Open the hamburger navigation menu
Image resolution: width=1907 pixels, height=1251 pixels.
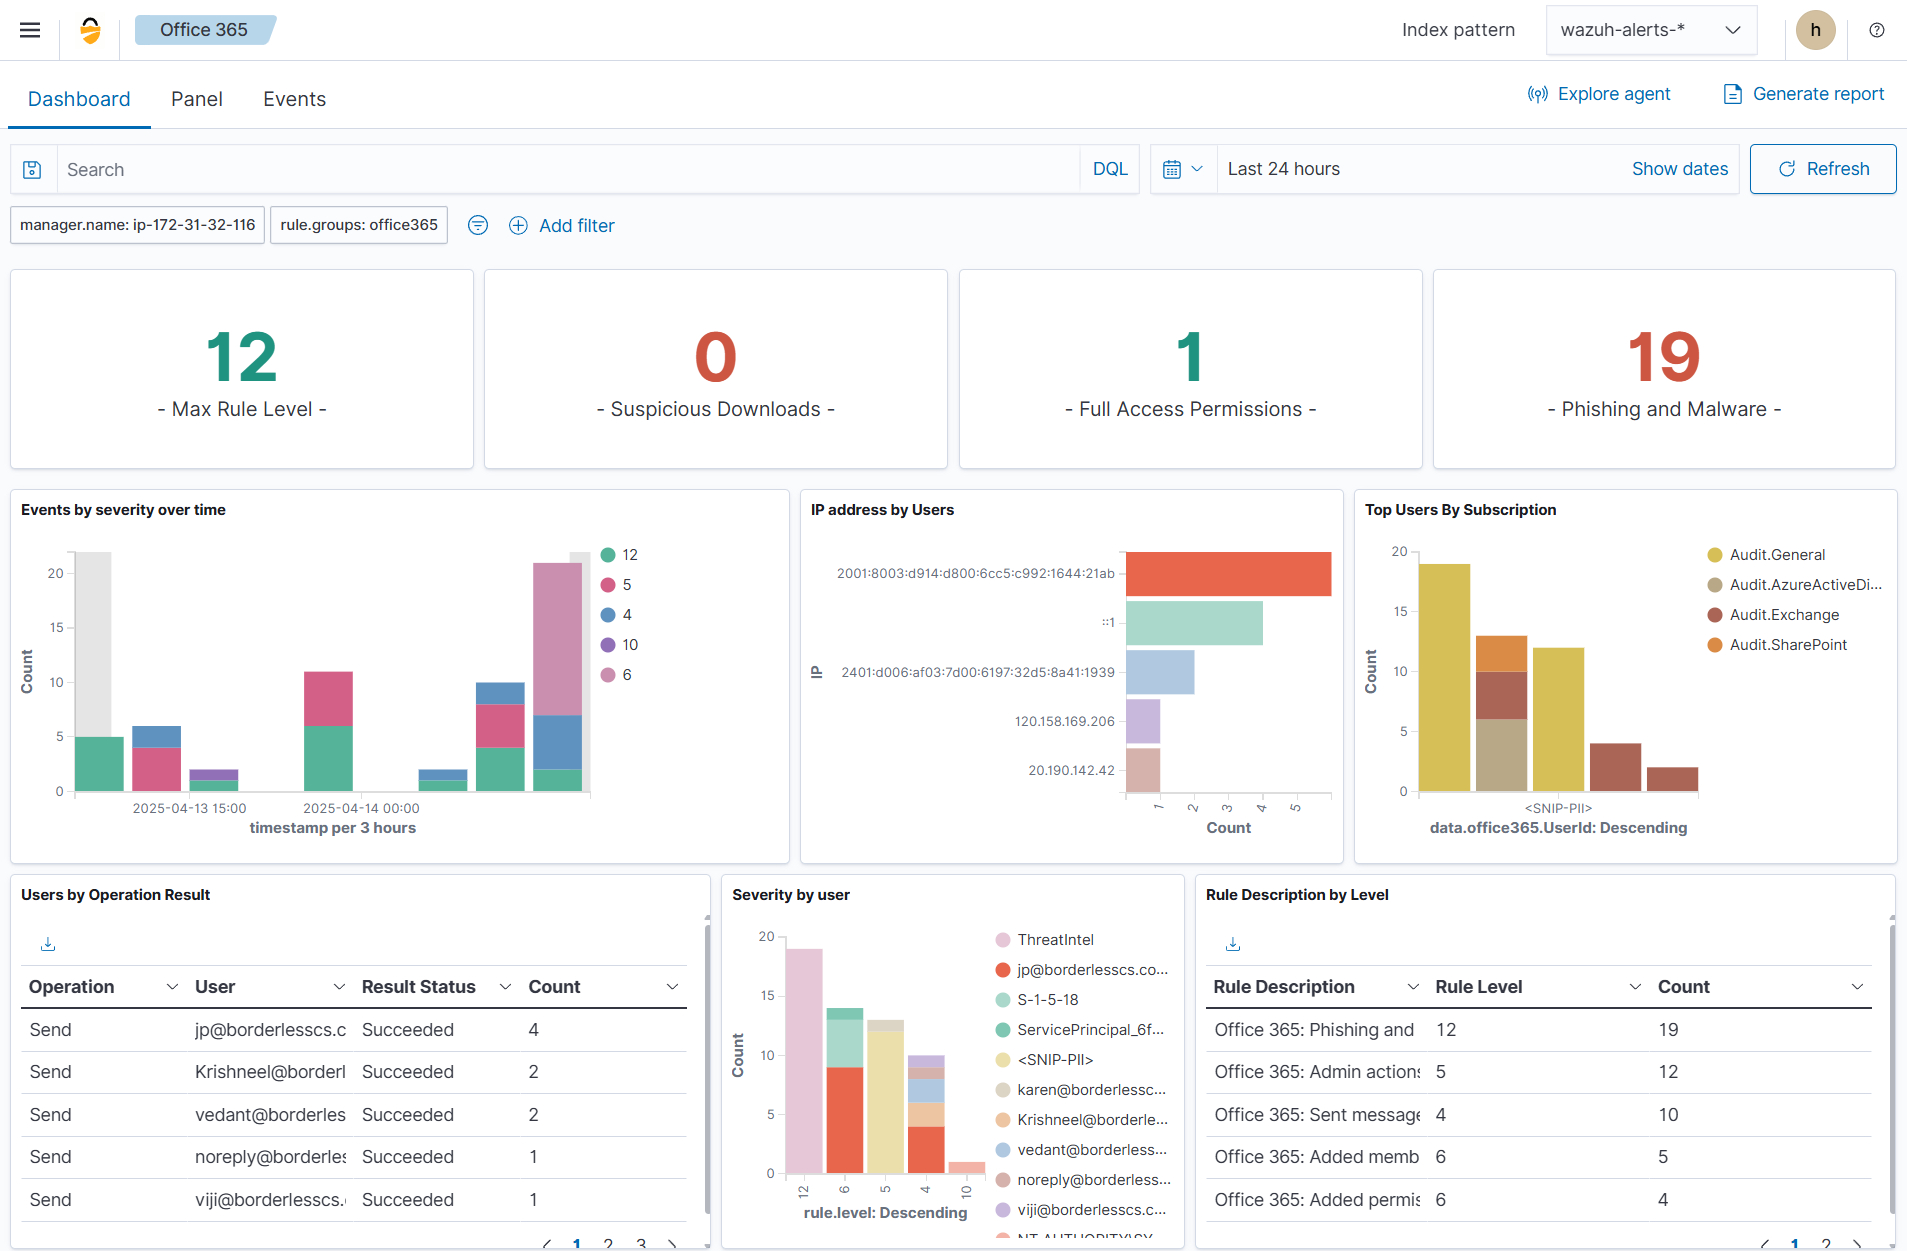pos(30,30)
